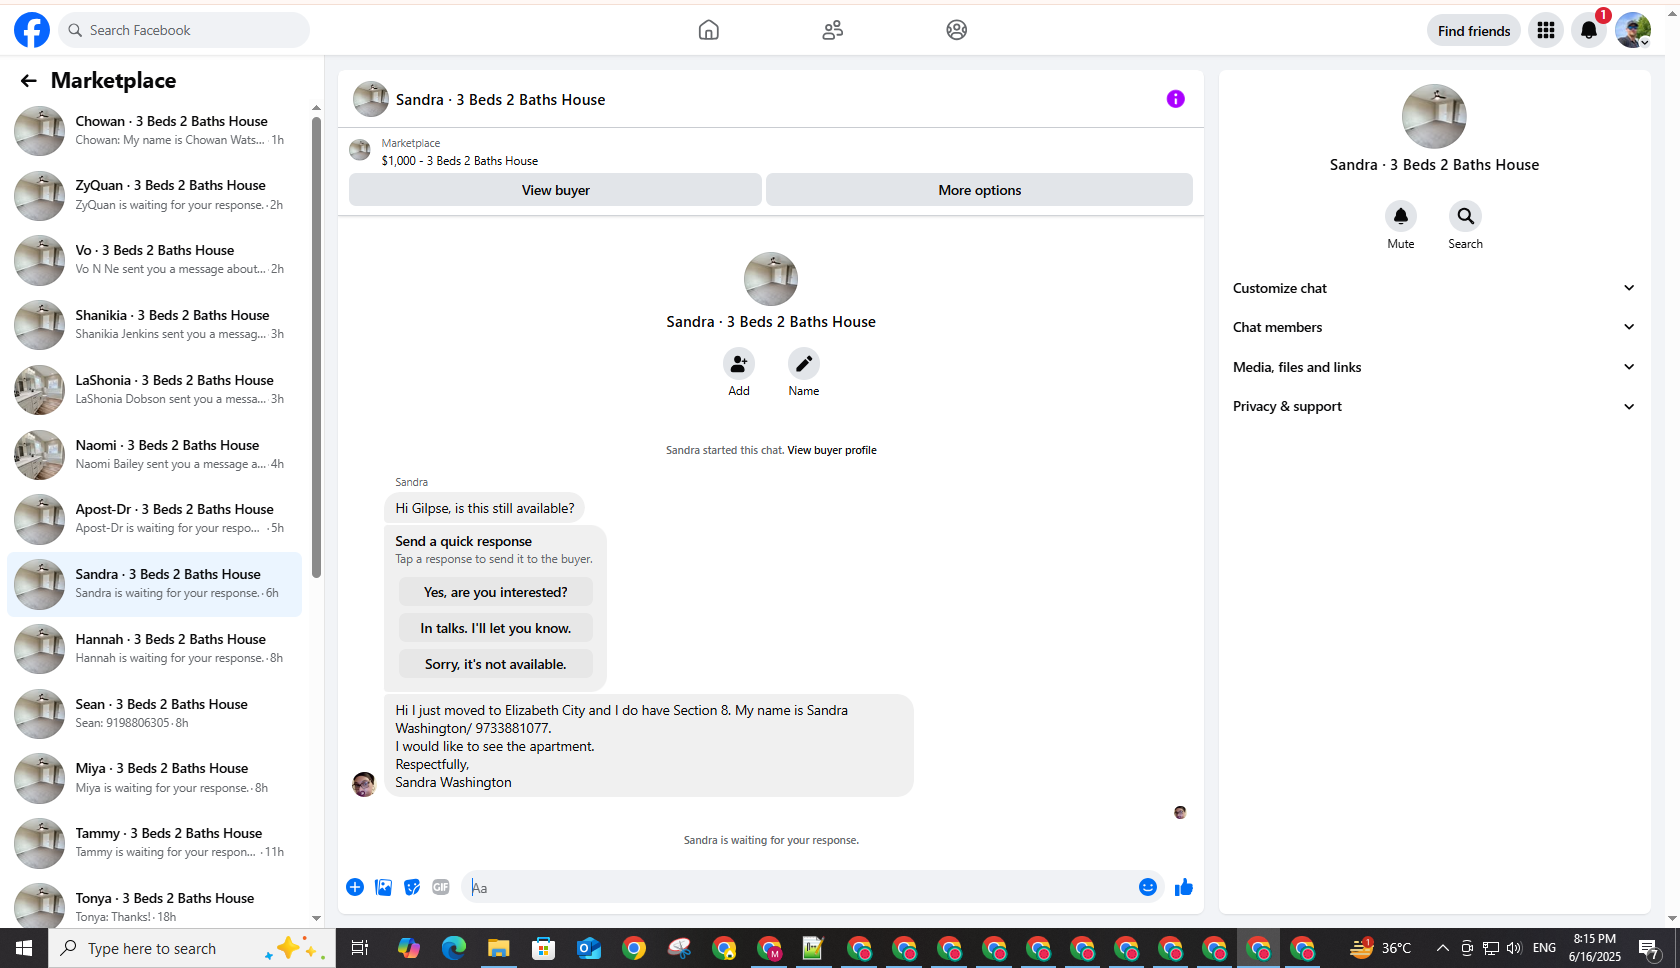Open File Explorer from taskbar
The width and height of the screenshot is (1680, 968).
click(498, 948)
